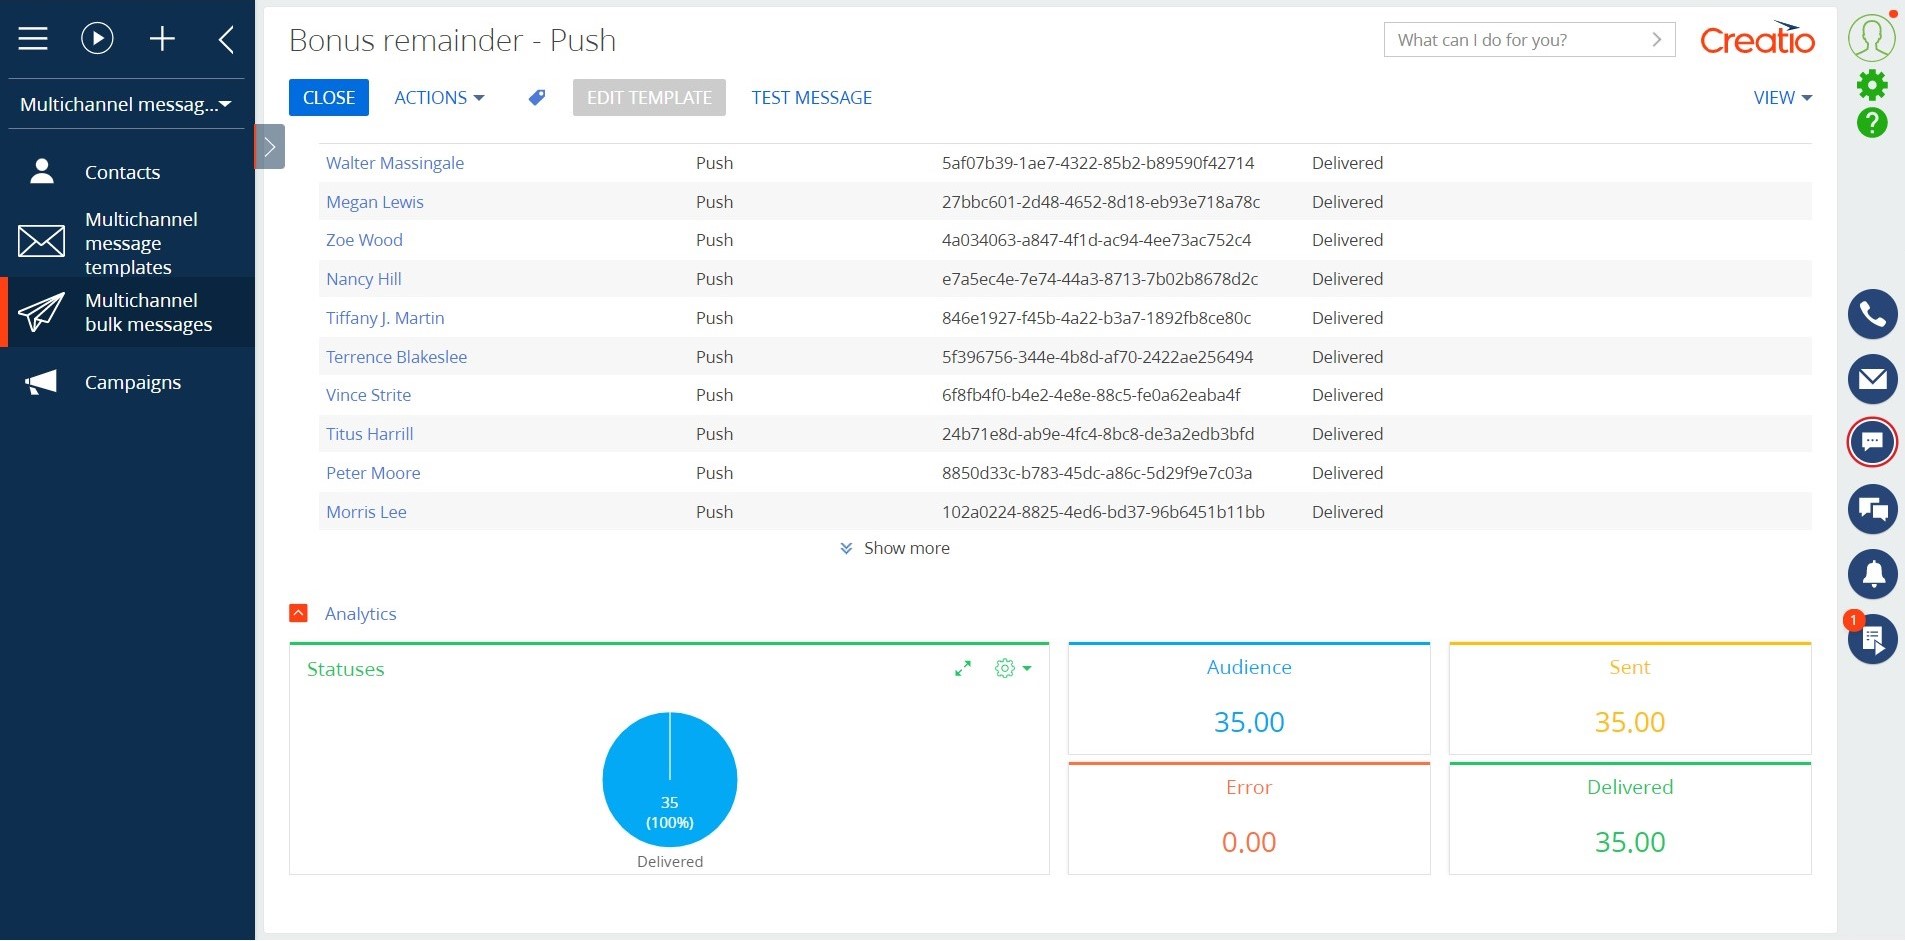The image size is (1905, 941).
Task: Open the notifications bell
Action: point(1873,574)
